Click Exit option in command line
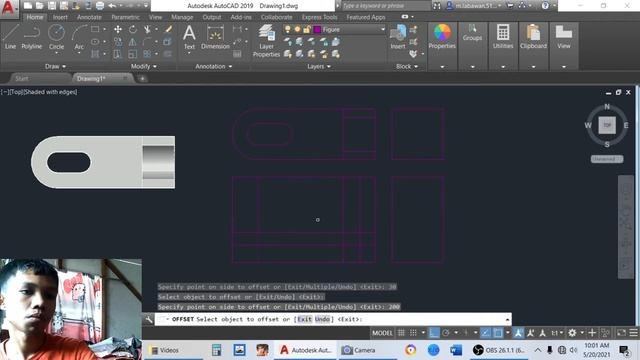The height and width of the screenshot is (360, 640). pos(304,319)
